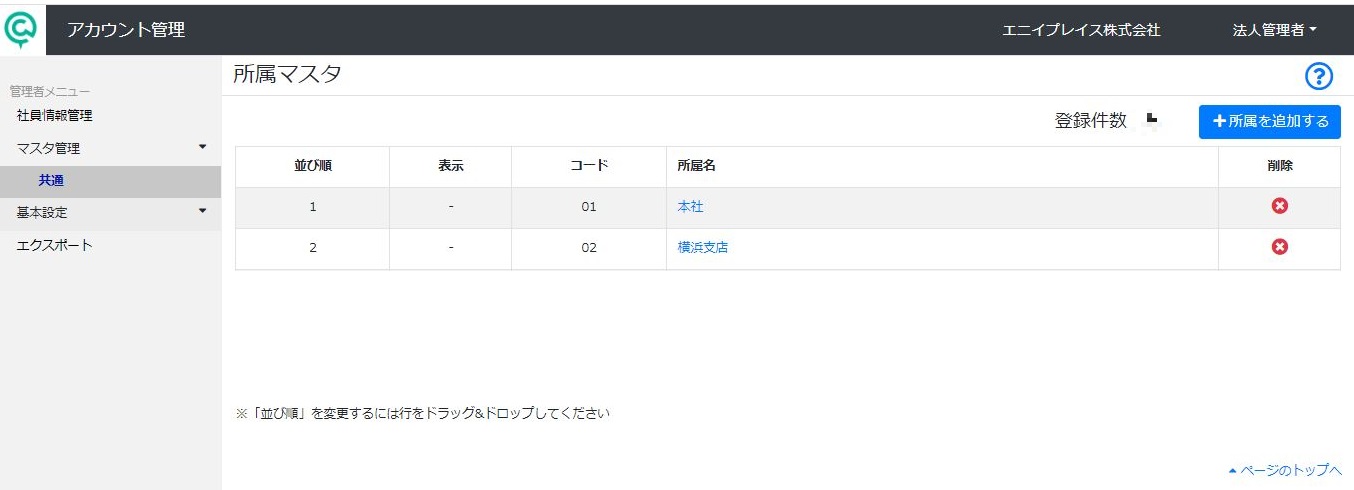Click sort order cell 2
The image size is (1354, 490).
coord(313,248)
